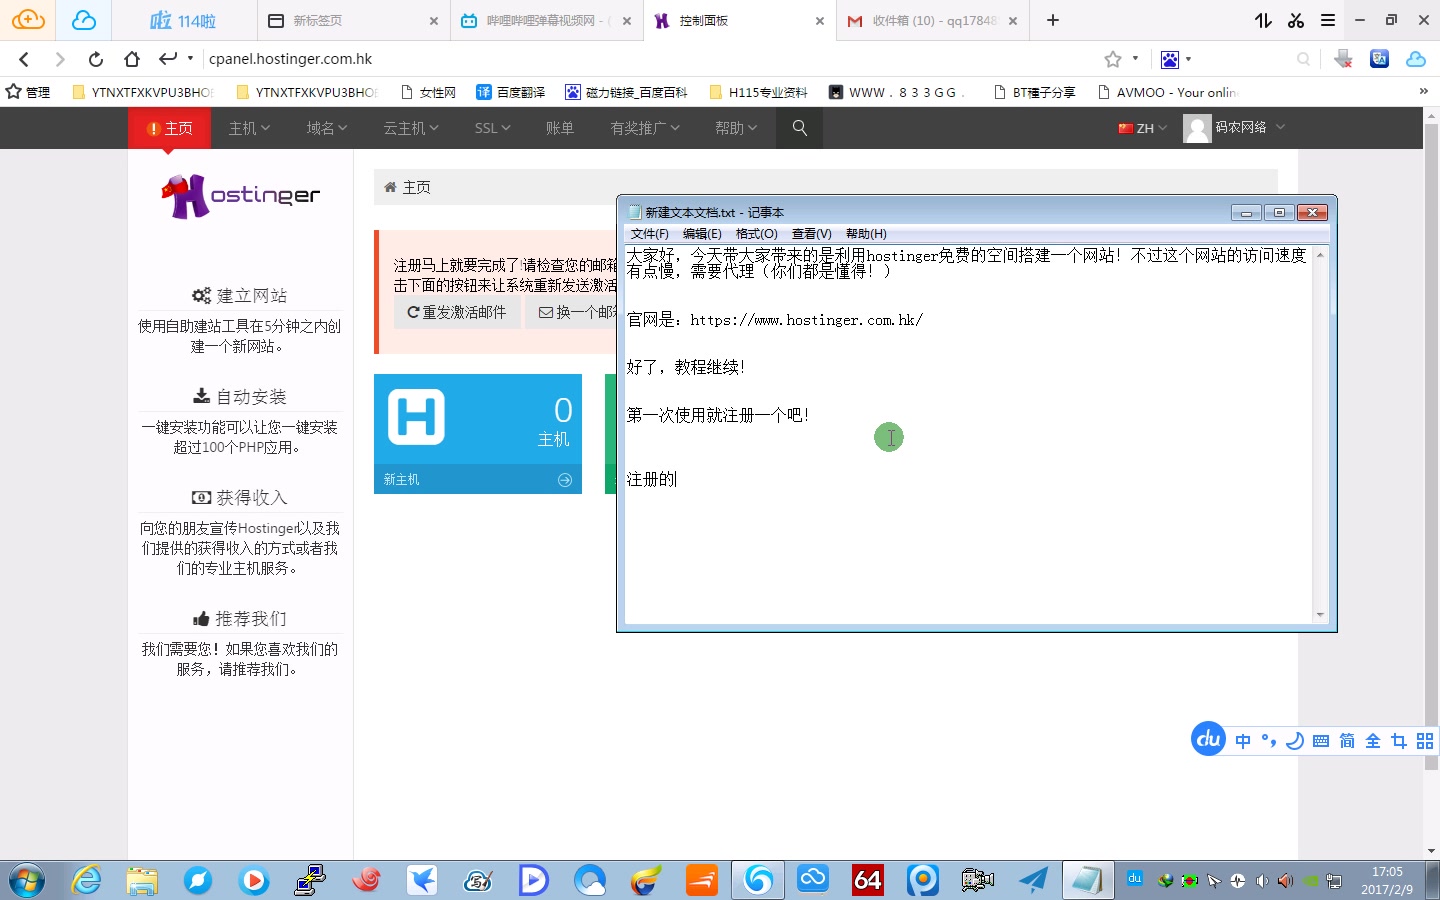The image size is (1440, 900).
Task: Toggle Chinese/English mode on the IME bar
Action: [x=1243, y=741]
